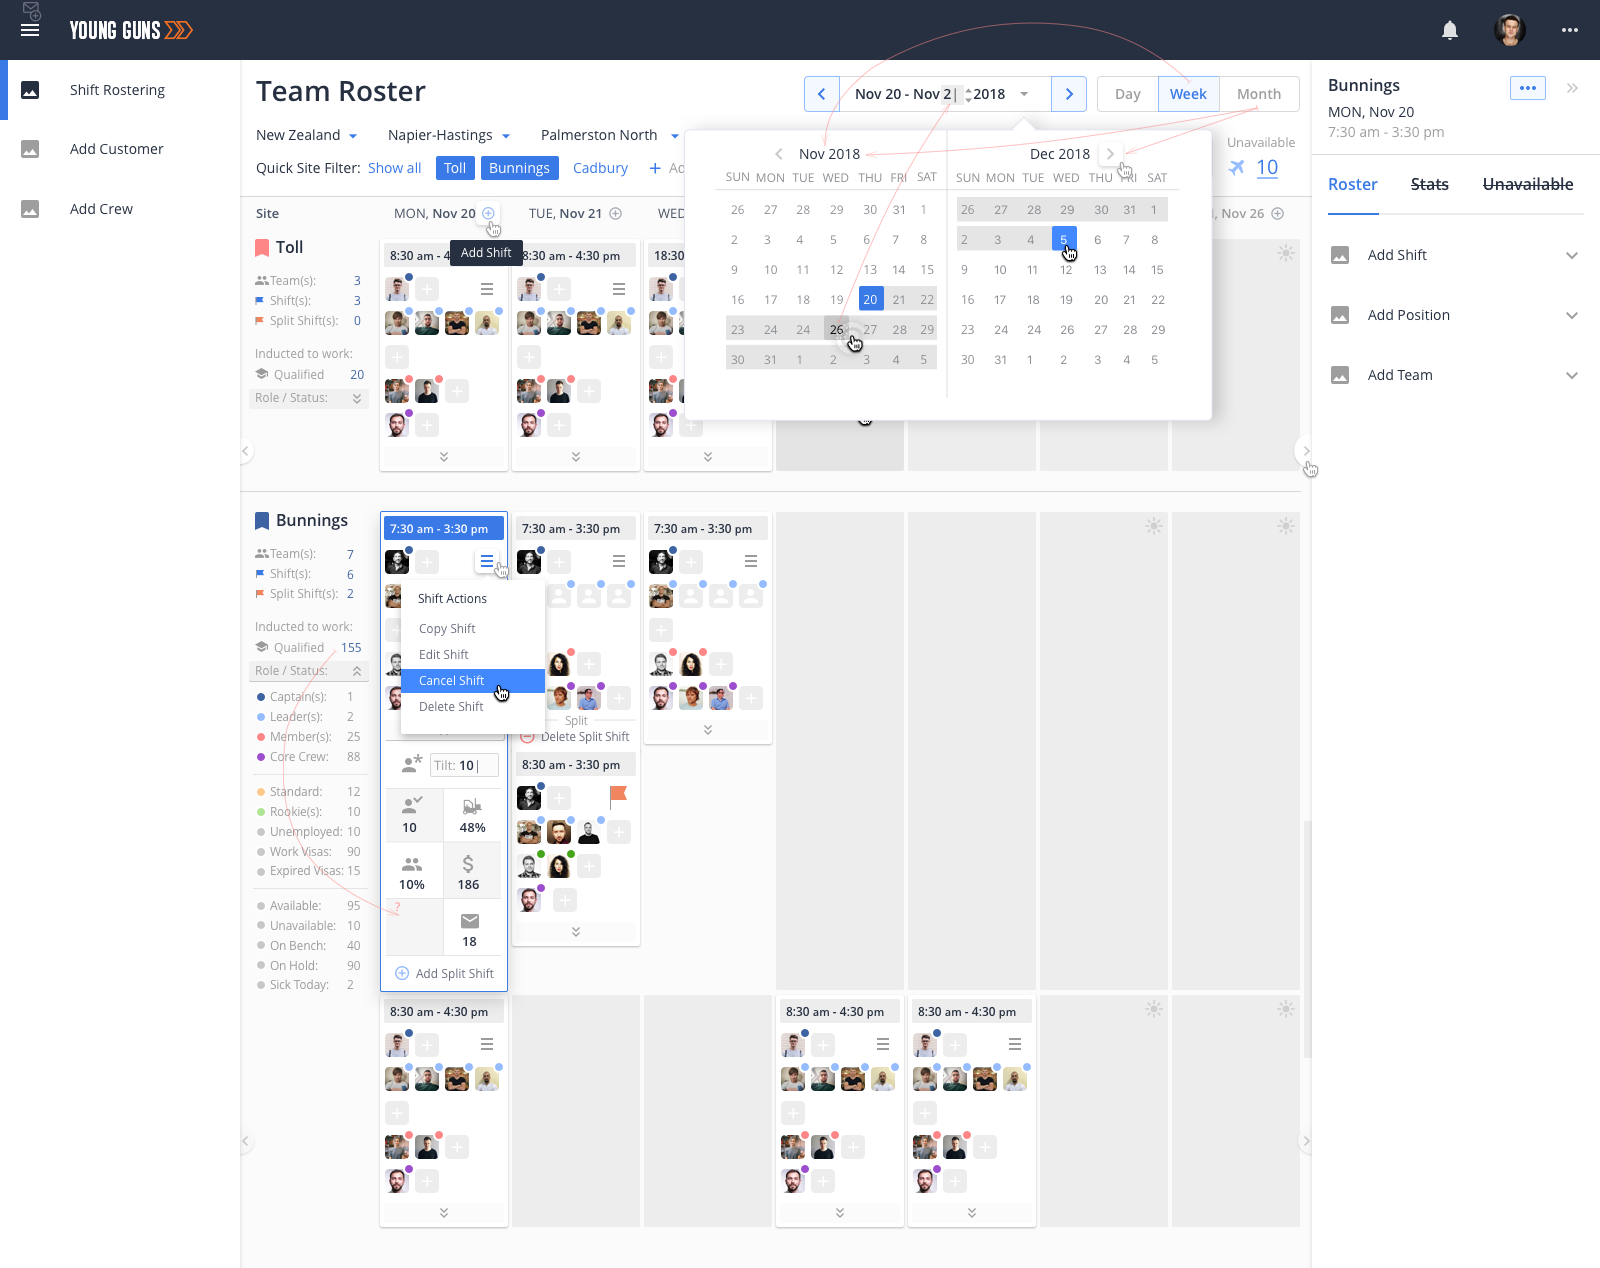
Task: Add shift plus icon on TUE, Nov 21
Action: pyautogui.click(x=616, y=213)
